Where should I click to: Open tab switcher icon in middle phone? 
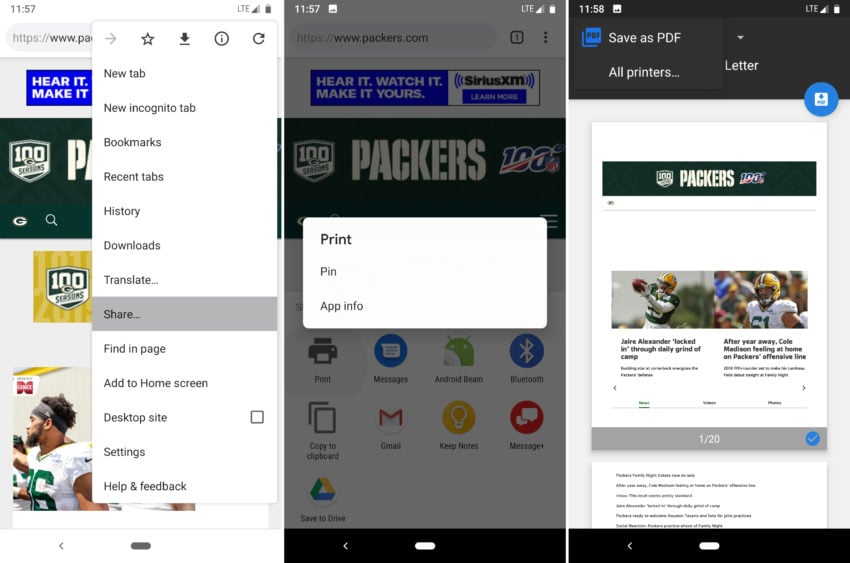tap(517, 37)
